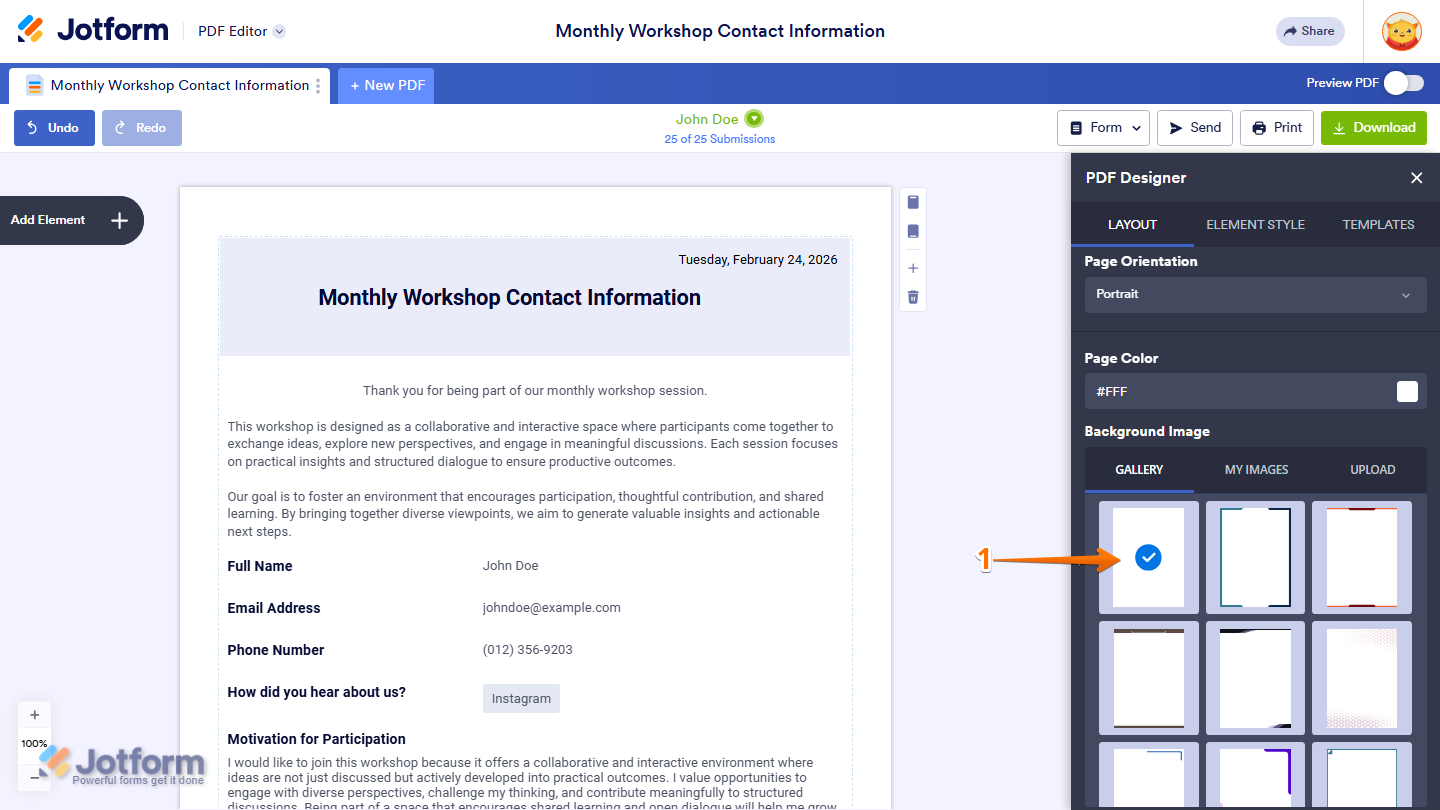The height and width of the screenshot is (810, 1440).
Task: Choose the pink dotted halftone background
Action: point(1362,678)
